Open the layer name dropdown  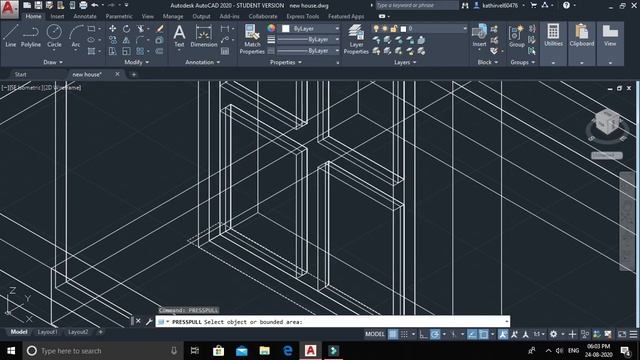[x=464, y=29]
